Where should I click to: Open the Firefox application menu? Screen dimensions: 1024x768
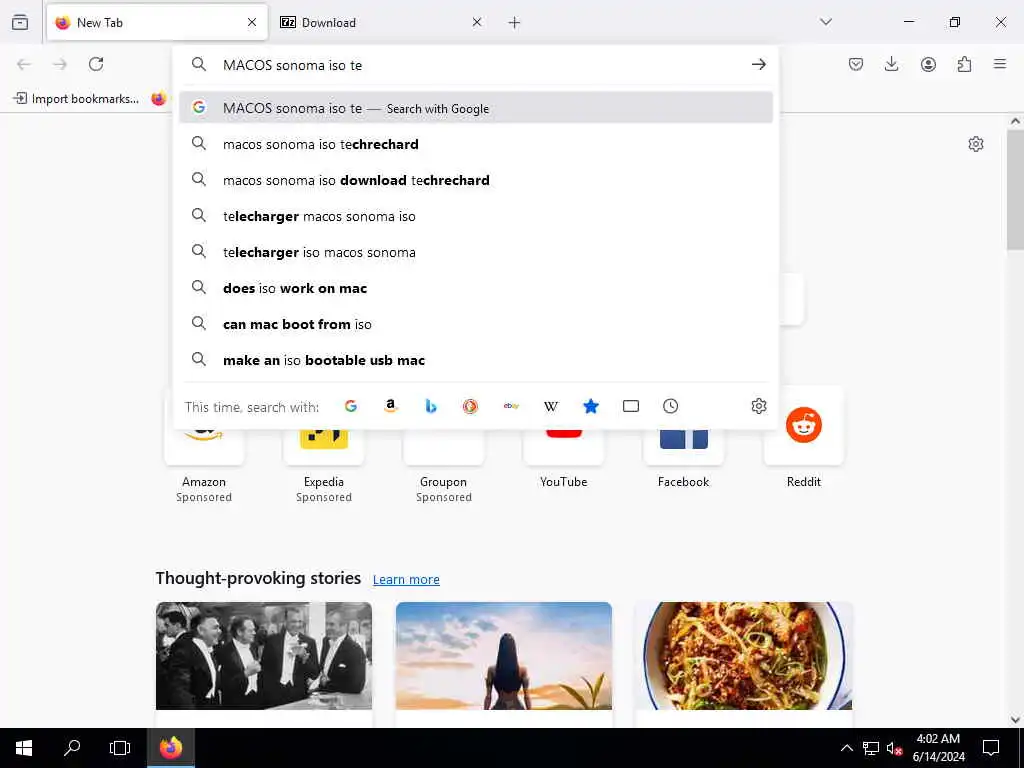click(x=1000, y=64)
